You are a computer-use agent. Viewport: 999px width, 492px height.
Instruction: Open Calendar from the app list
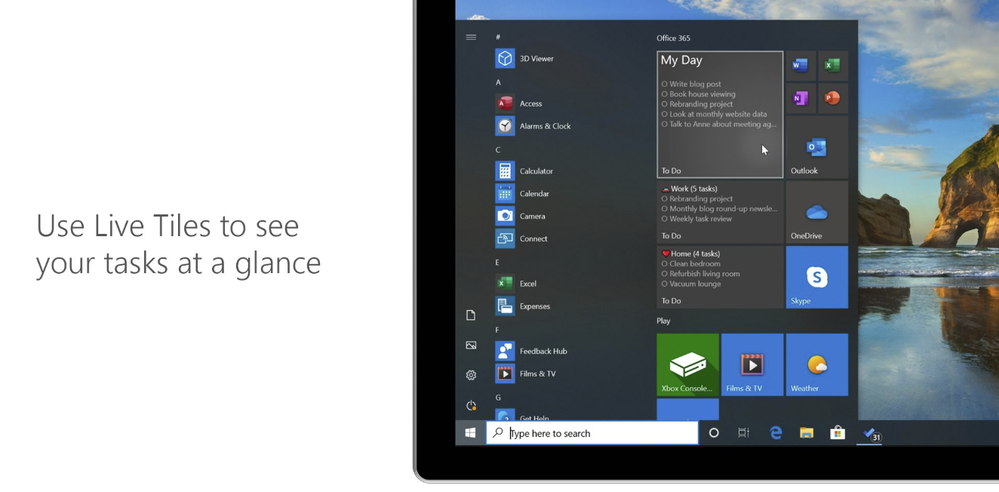pos(522,194)
